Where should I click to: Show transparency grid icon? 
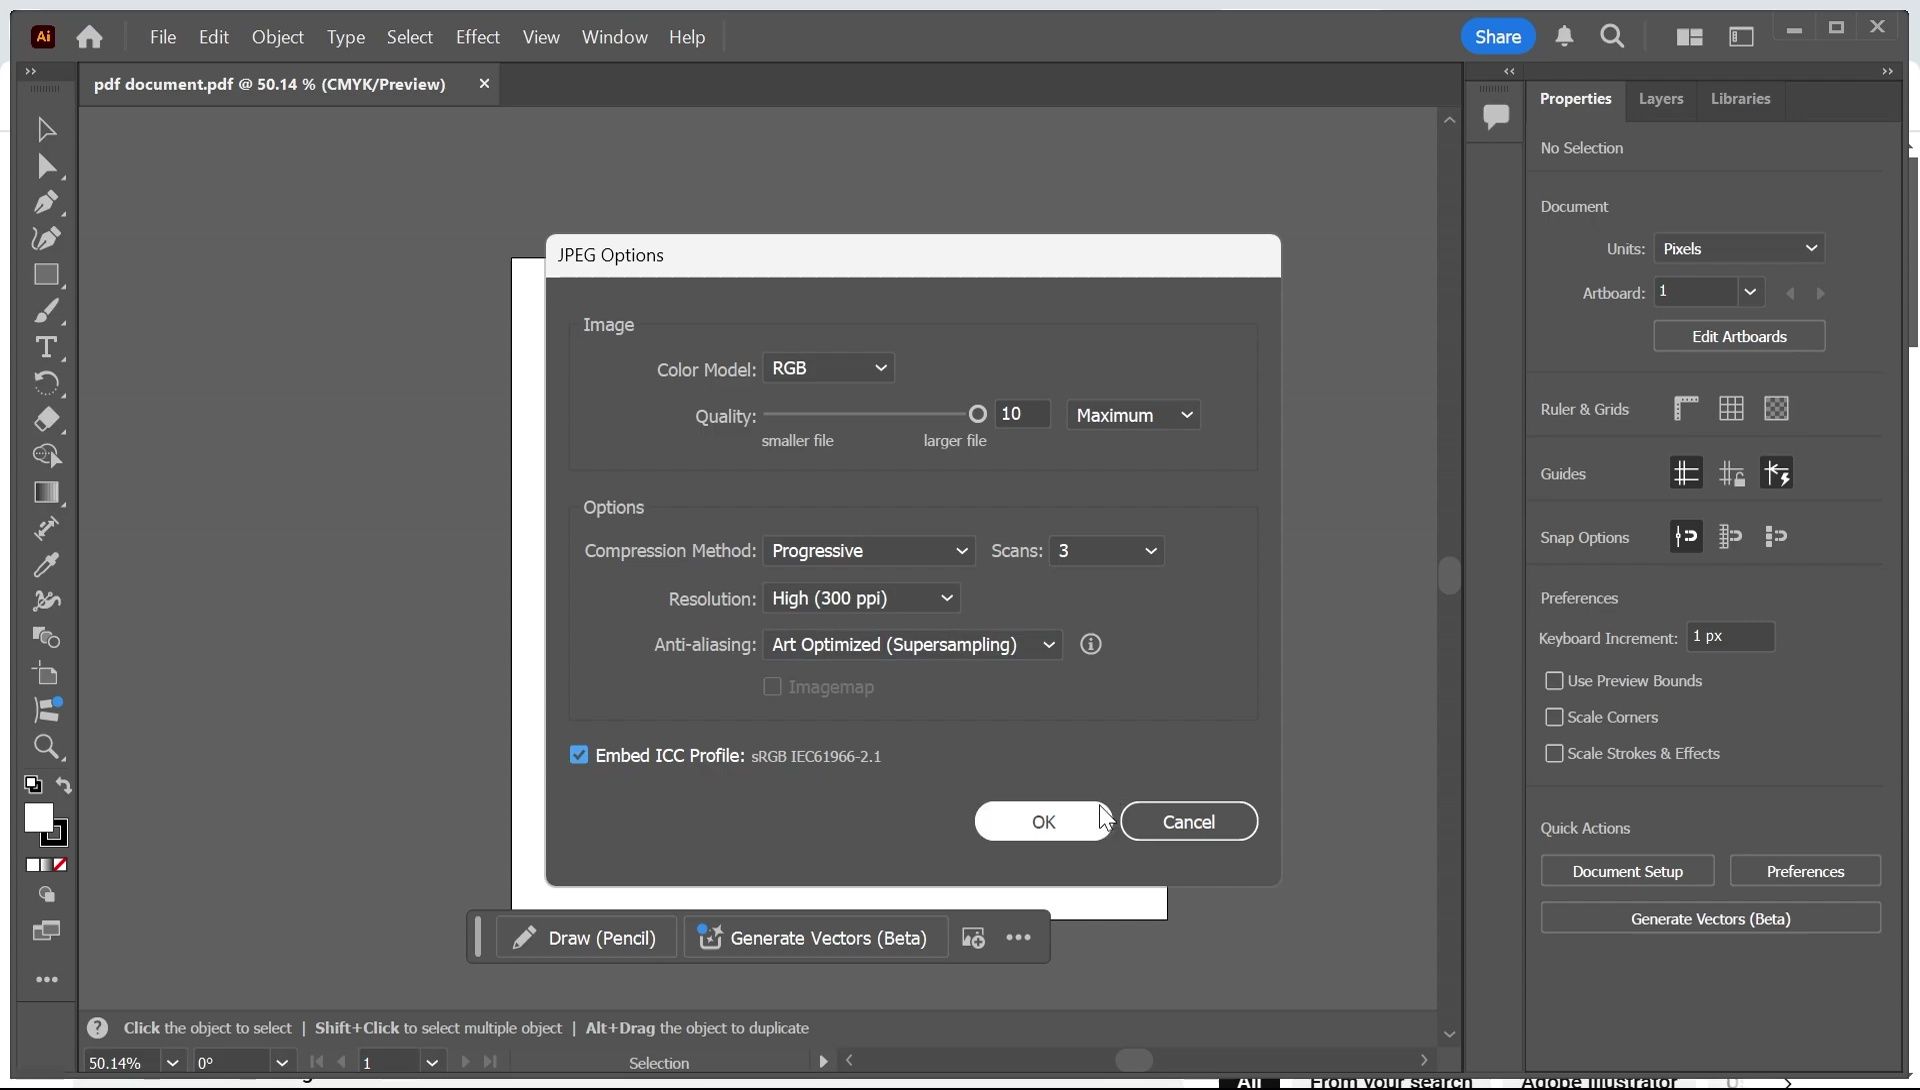pos(1776,409)
